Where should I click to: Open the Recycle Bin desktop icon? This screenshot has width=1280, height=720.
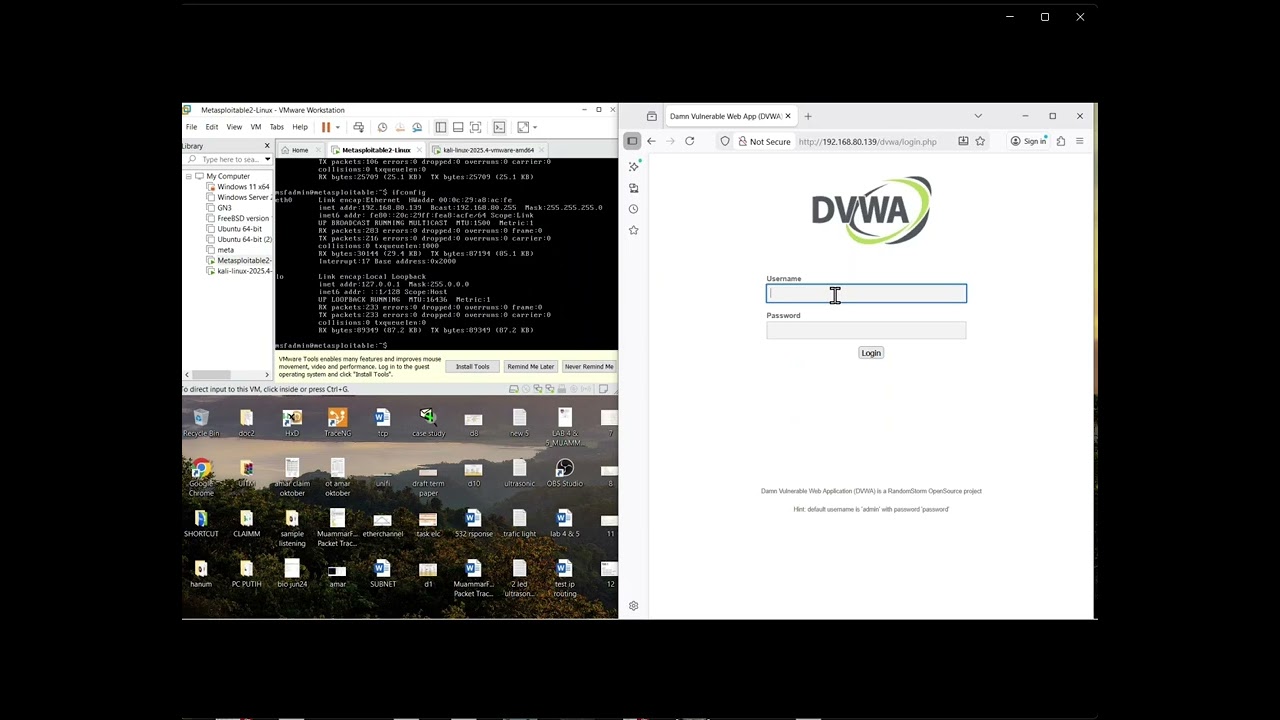tap(201, 423)
